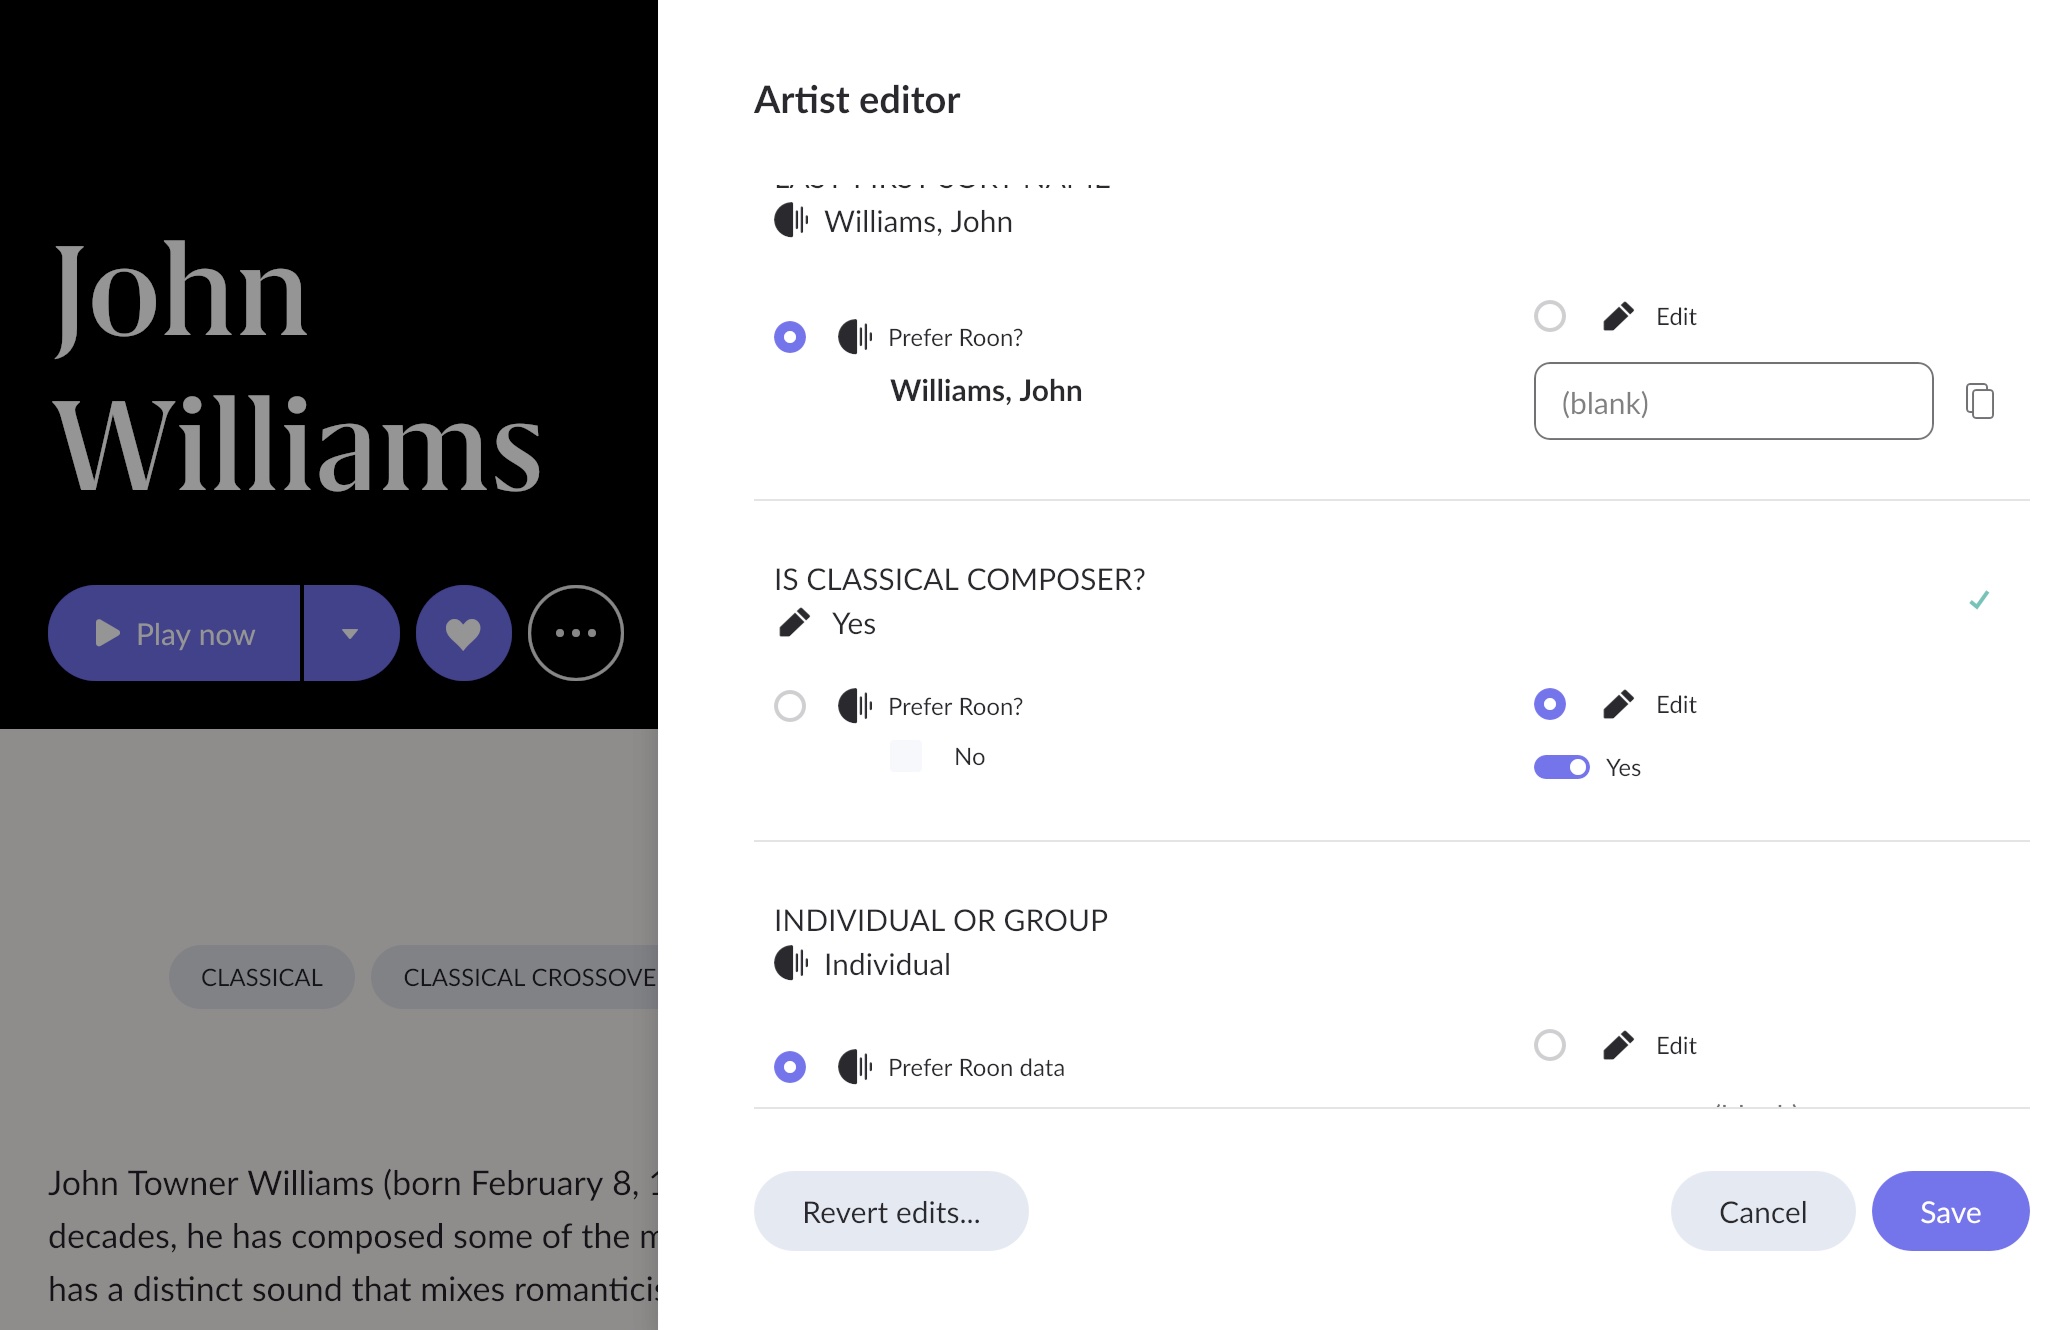2064x1330 pixels.
Task: Select the Edit radio for Individual or Group
Action: (1550, 1045)
